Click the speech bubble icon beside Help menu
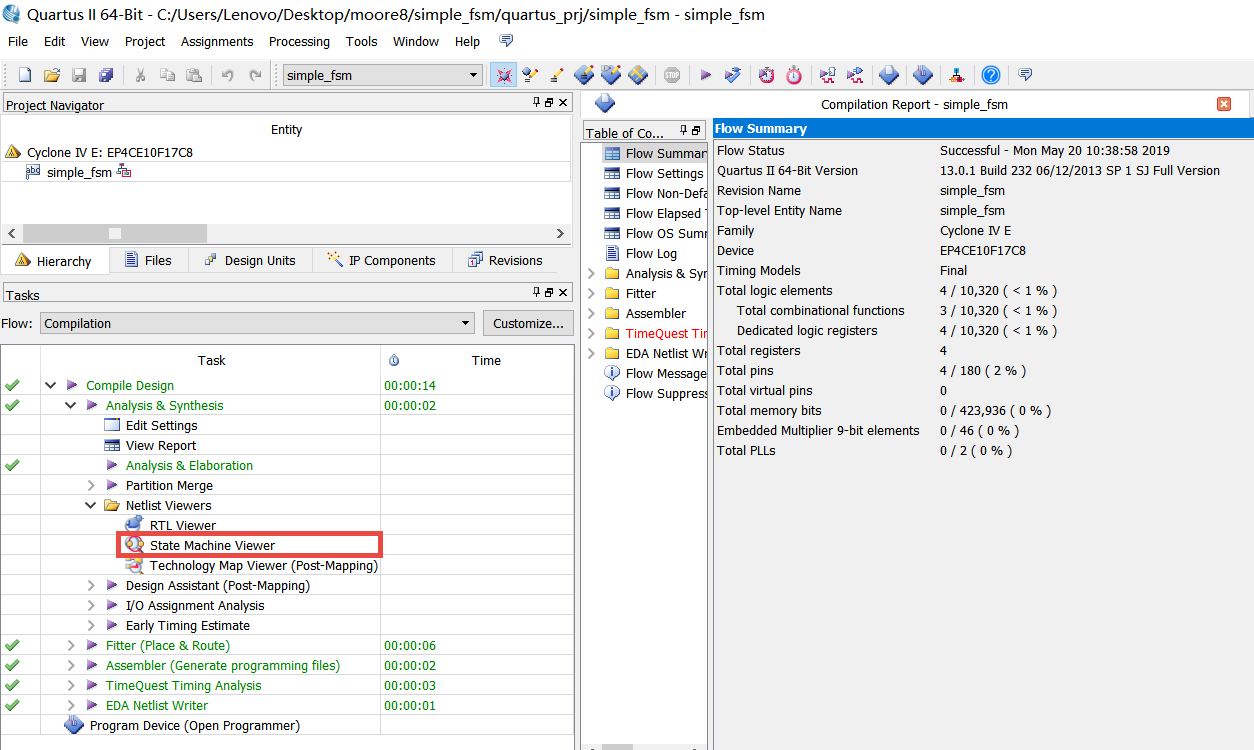 pyautogui.click(x=507, y=41)
